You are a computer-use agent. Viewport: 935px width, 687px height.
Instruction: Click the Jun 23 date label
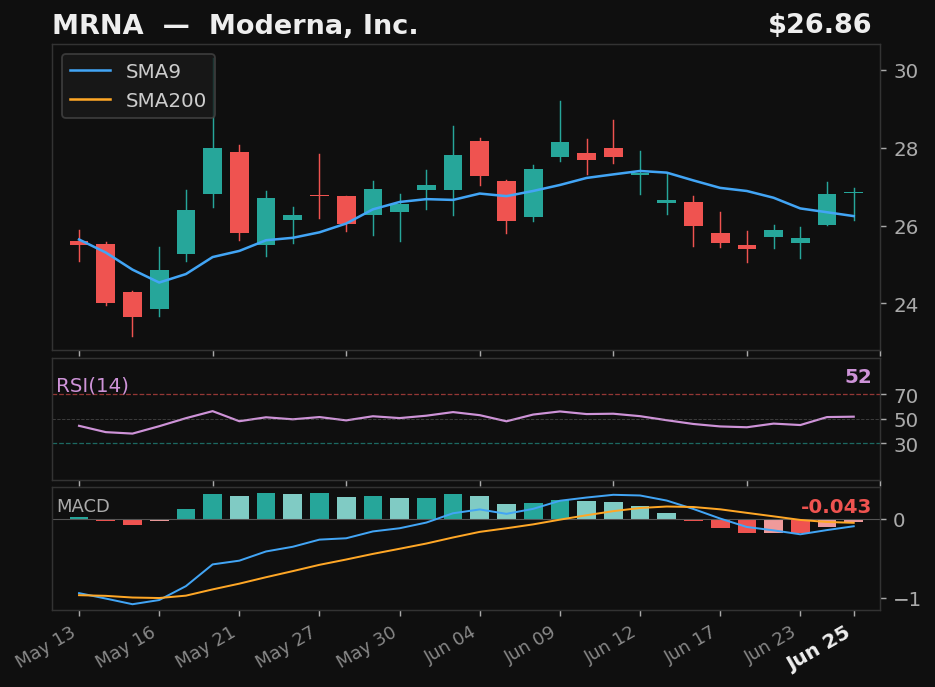[x=769, y=645]
